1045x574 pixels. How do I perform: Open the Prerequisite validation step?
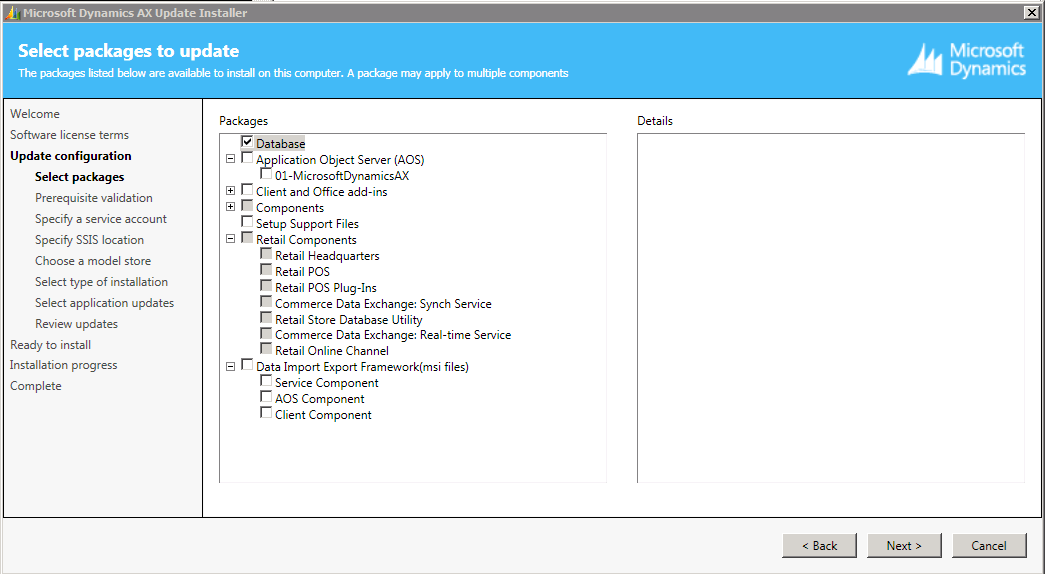coord(94,198)
